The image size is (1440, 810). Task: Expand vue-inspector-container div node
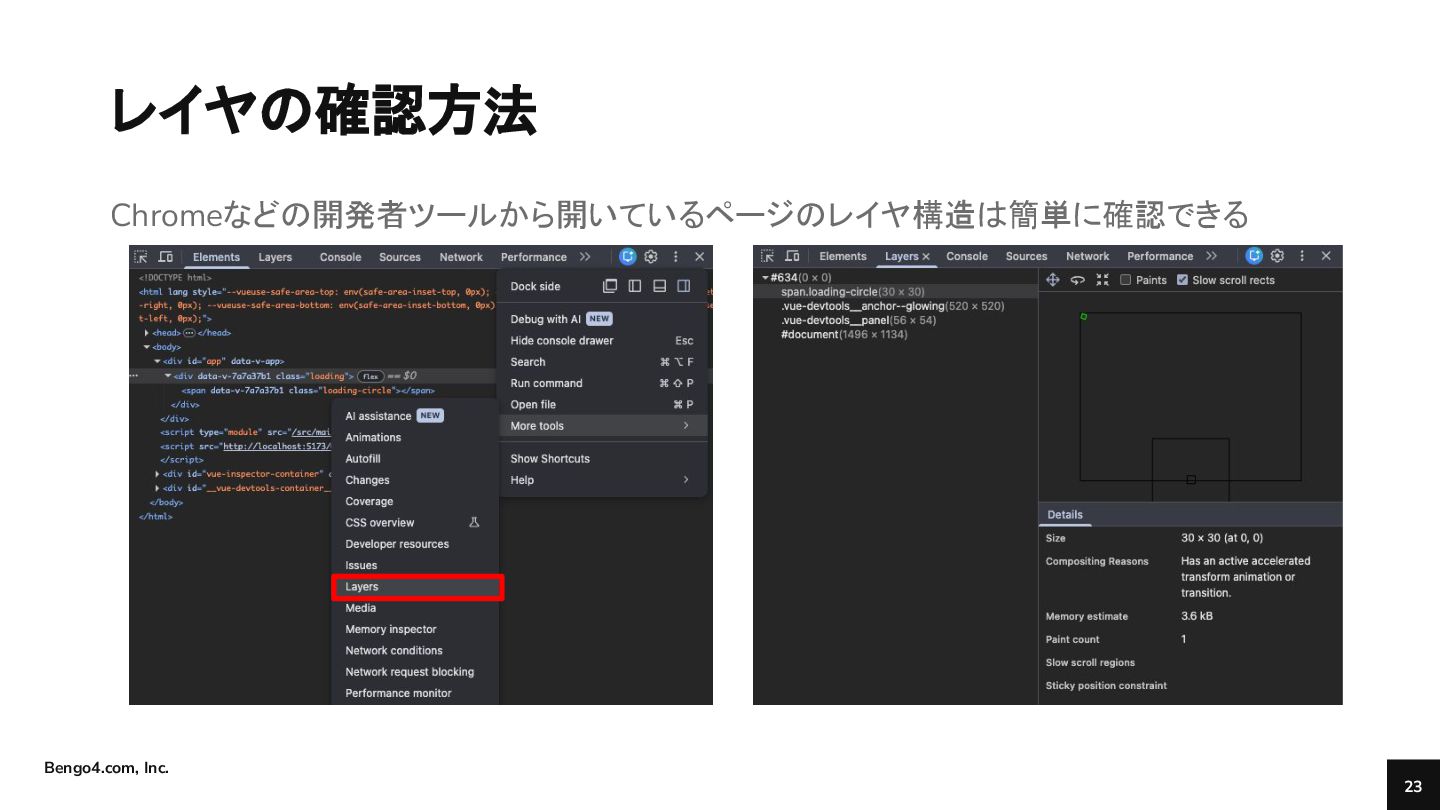coord(157,474)
